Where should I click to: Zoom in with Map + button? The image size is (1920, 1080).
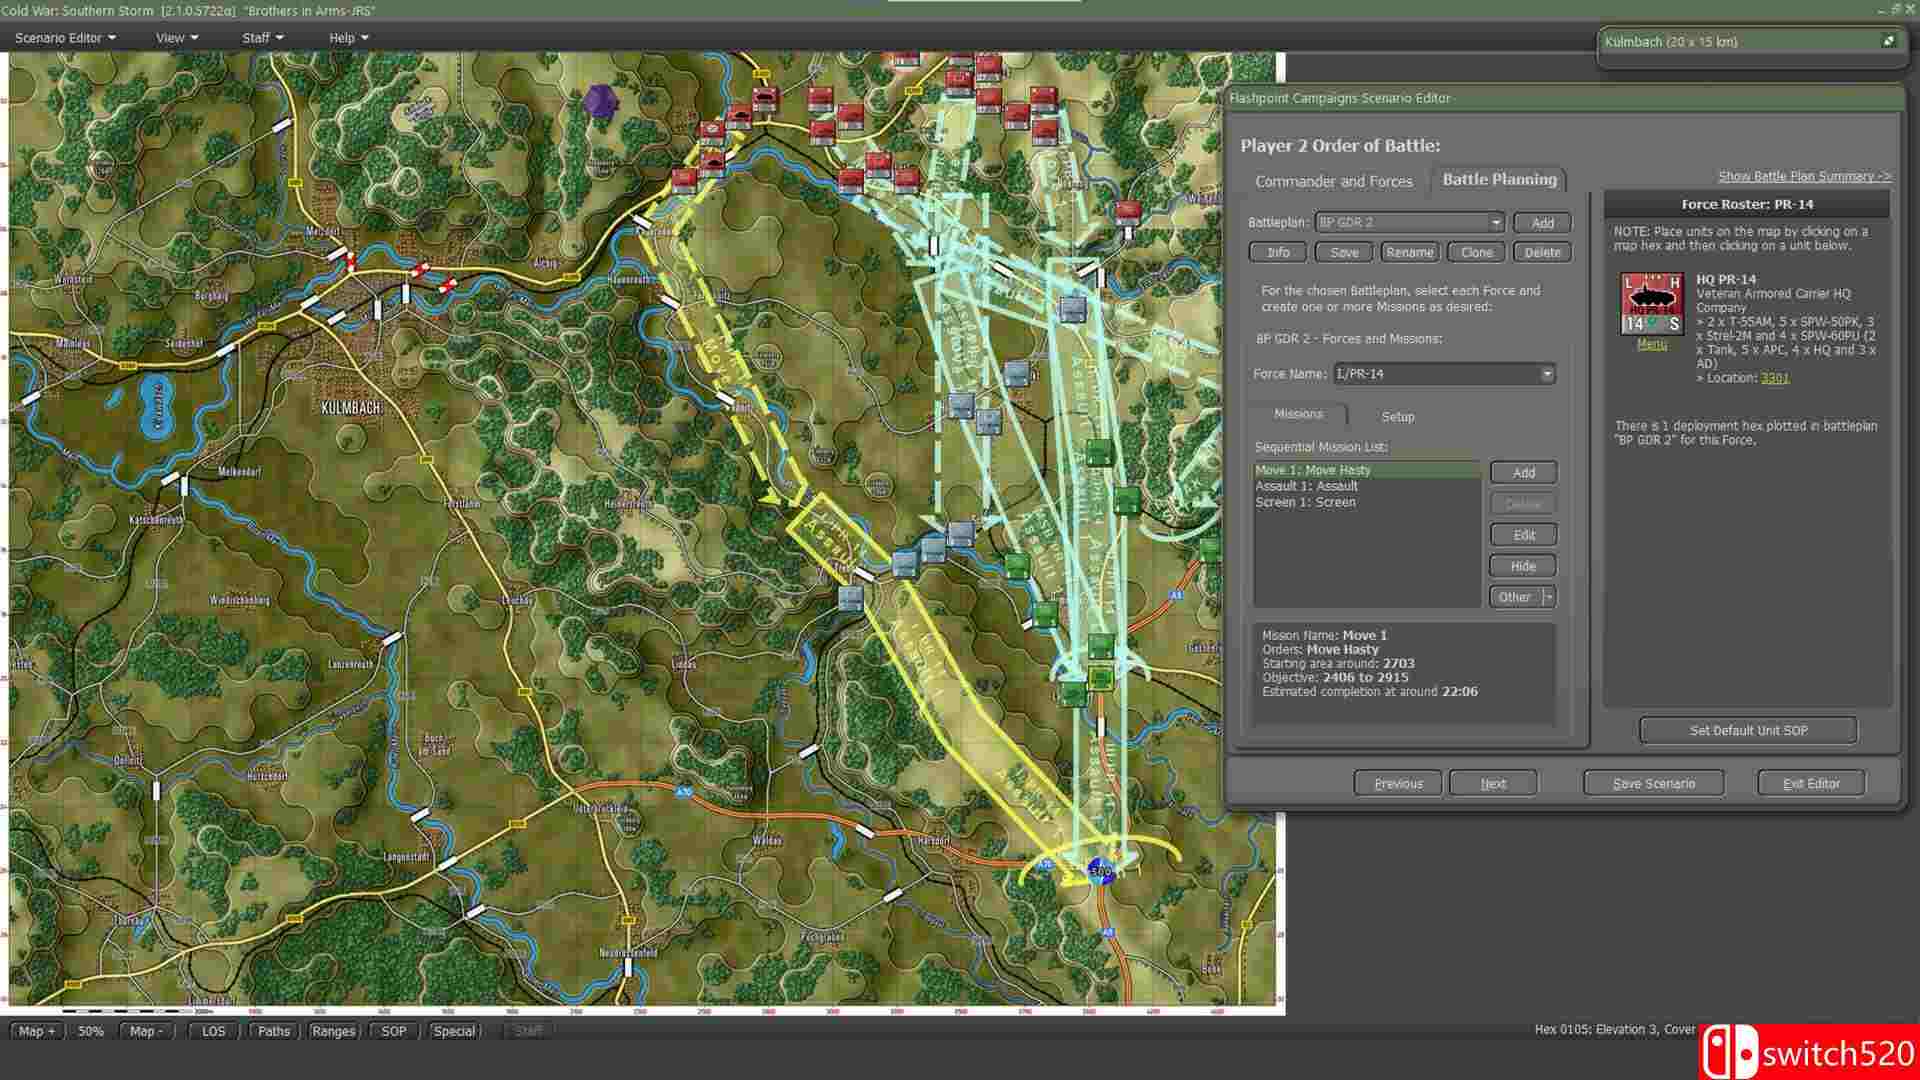[37, 1031]
